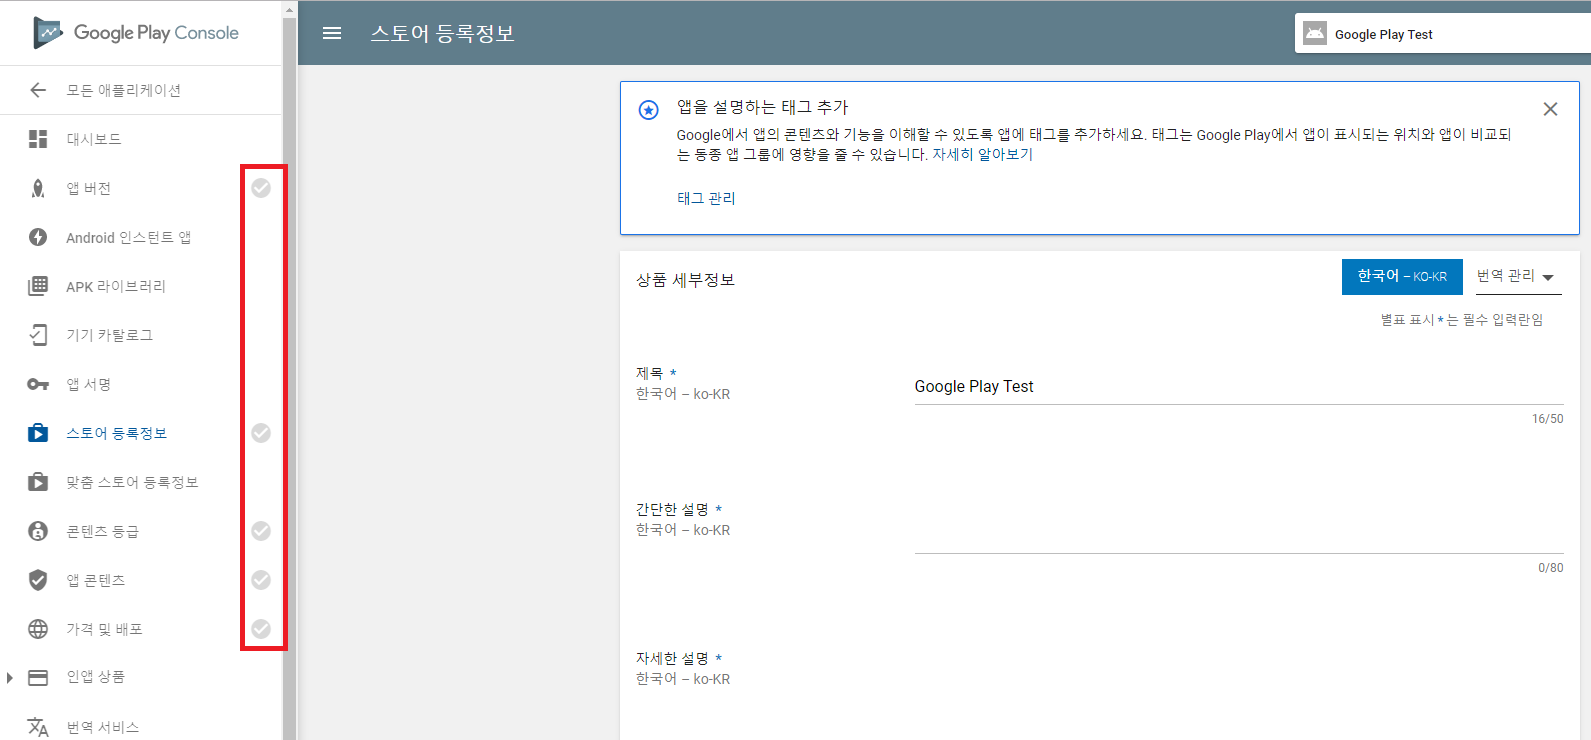Click the Android 인스턴트 앱 lightning icon
This screenshot has height=740, width=1591.
pos(38,237)
